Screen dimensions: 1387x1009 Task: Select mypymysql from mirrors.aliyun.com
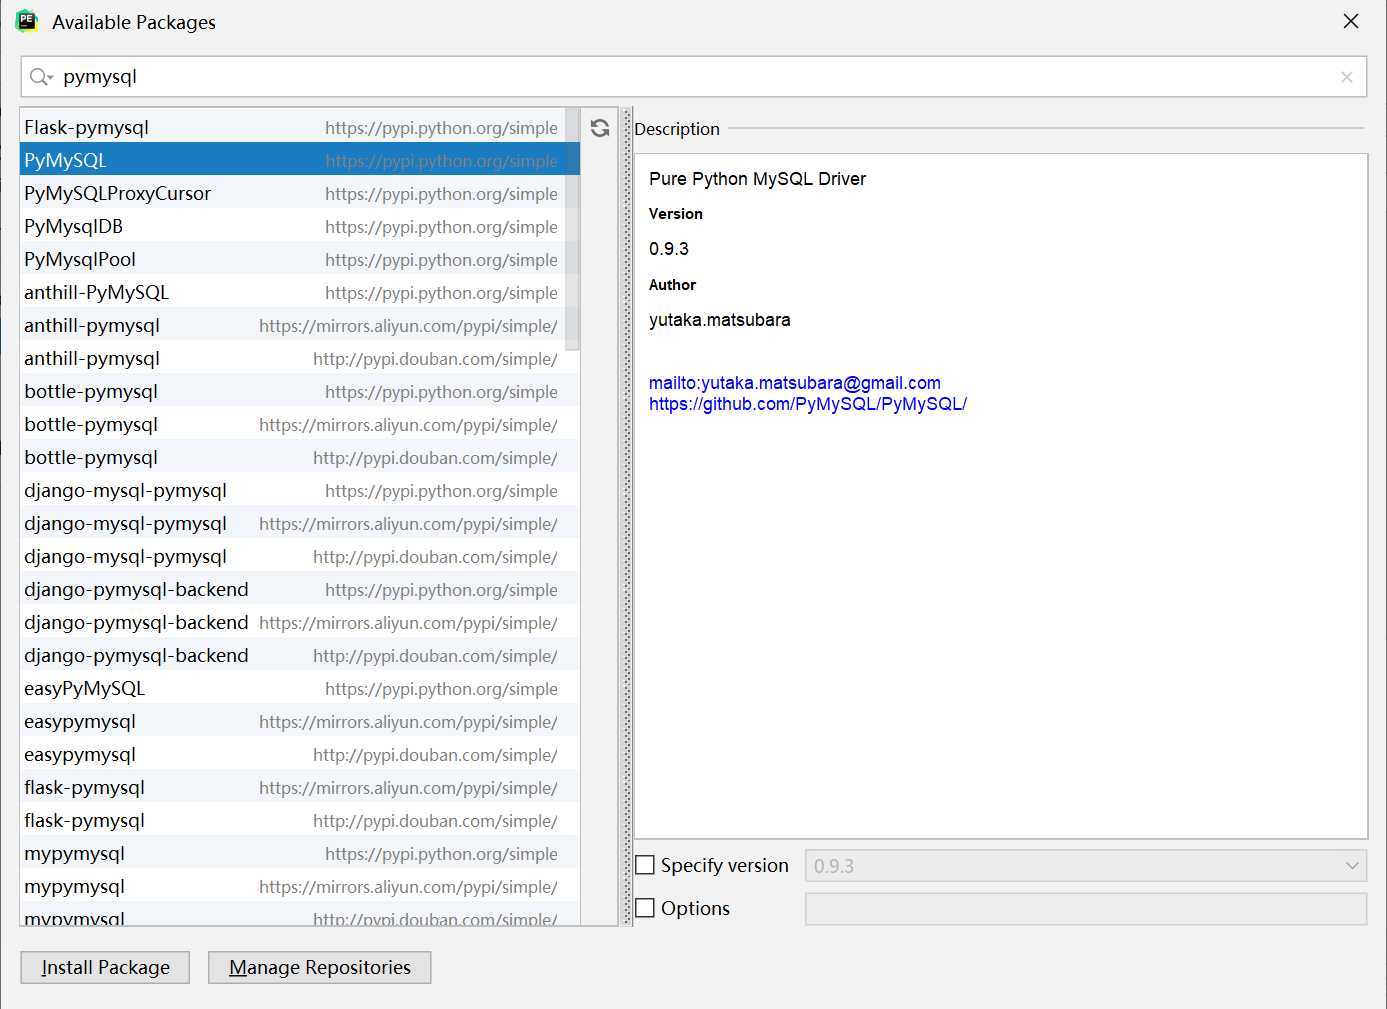300,886
